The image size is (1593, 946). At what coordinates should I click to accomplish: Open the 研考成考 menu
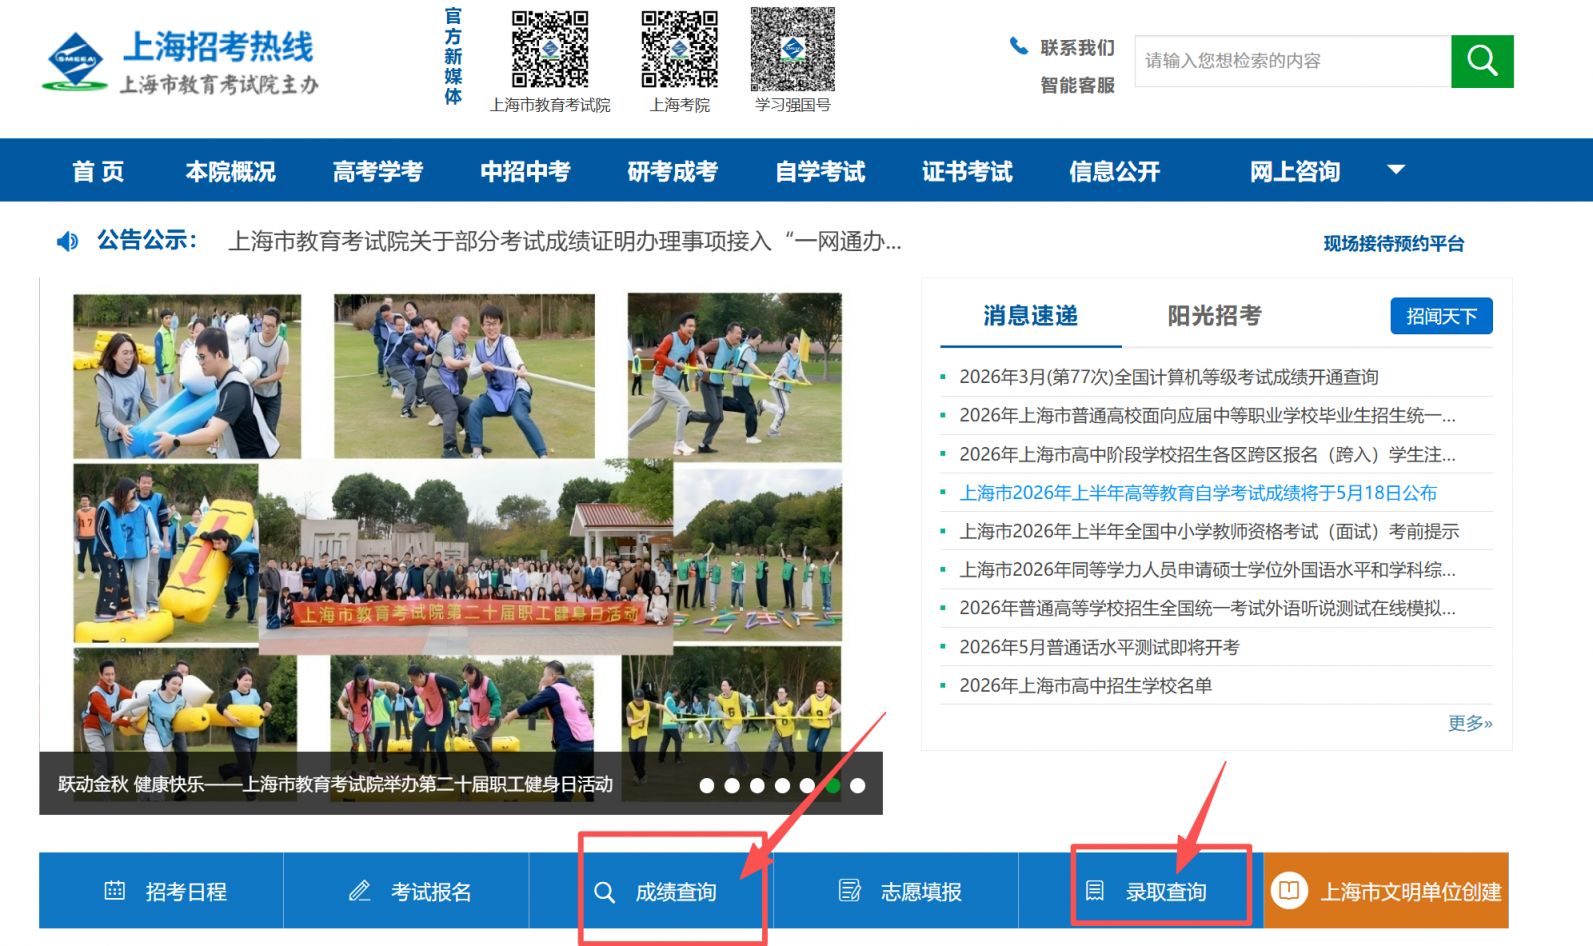click(672, 171)
